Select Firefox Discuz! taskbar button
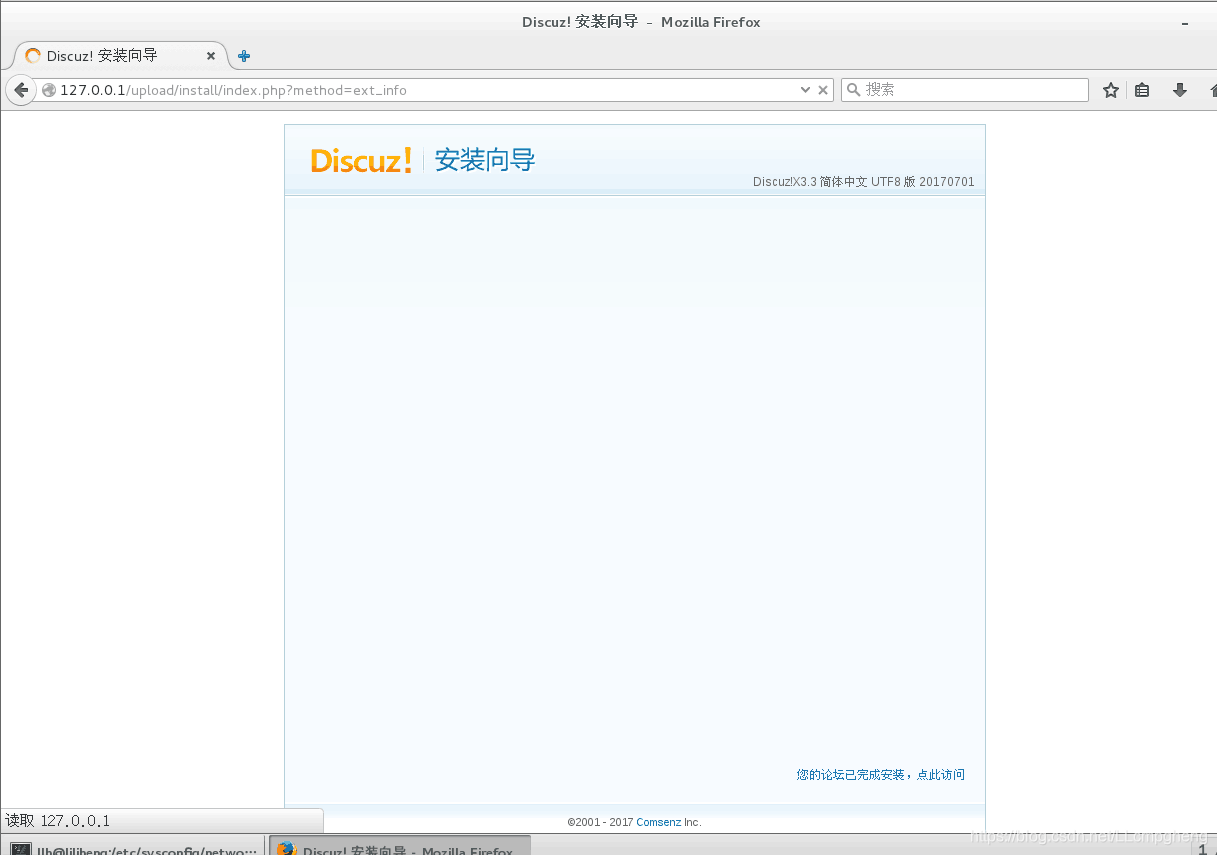The width and height of the screenshot is (1217, 855). coord(400,846)
